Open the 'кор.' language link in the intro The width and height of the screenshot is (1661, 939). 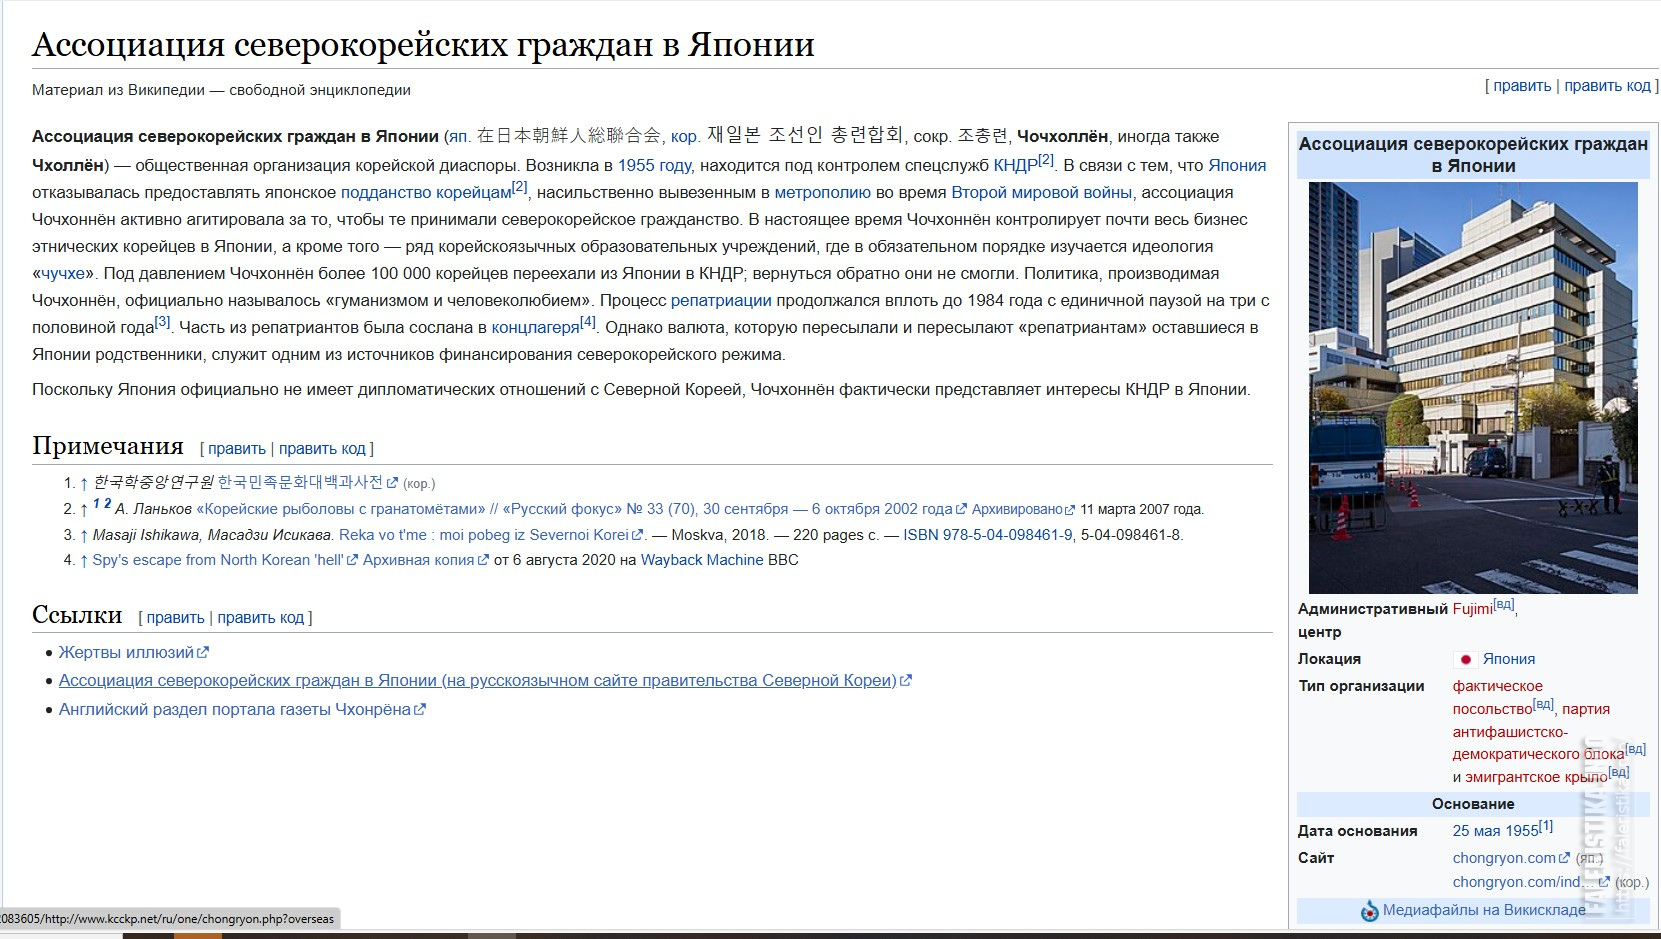point(684,137)
